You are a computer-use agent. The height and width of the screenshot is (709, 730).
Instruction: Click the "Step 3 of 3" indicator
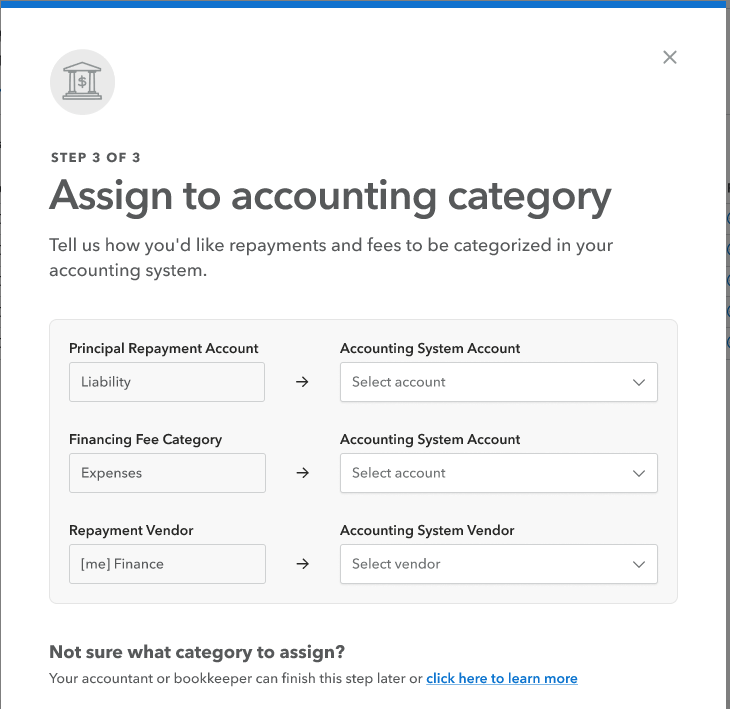tap(96, 157)
